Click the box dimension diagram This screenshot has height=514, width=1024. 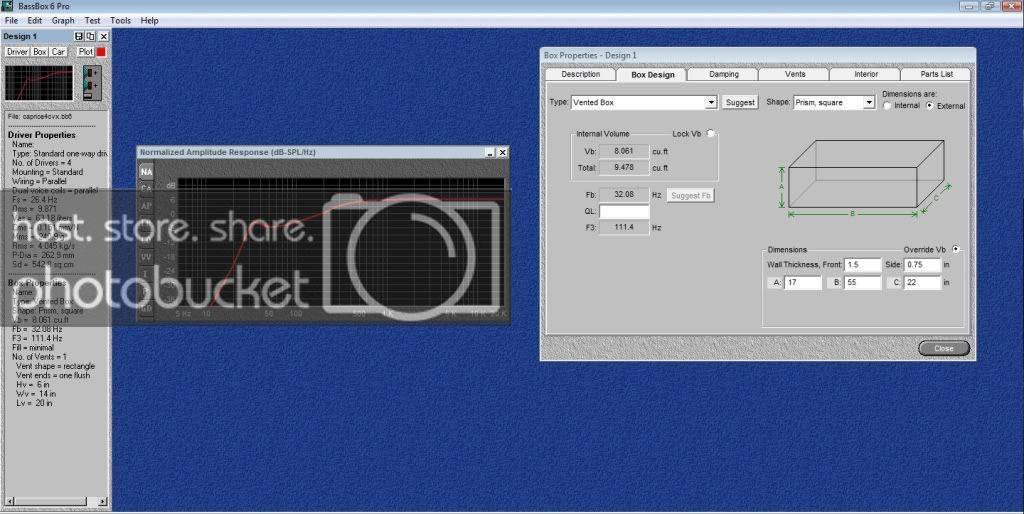[x=865, y=178]
